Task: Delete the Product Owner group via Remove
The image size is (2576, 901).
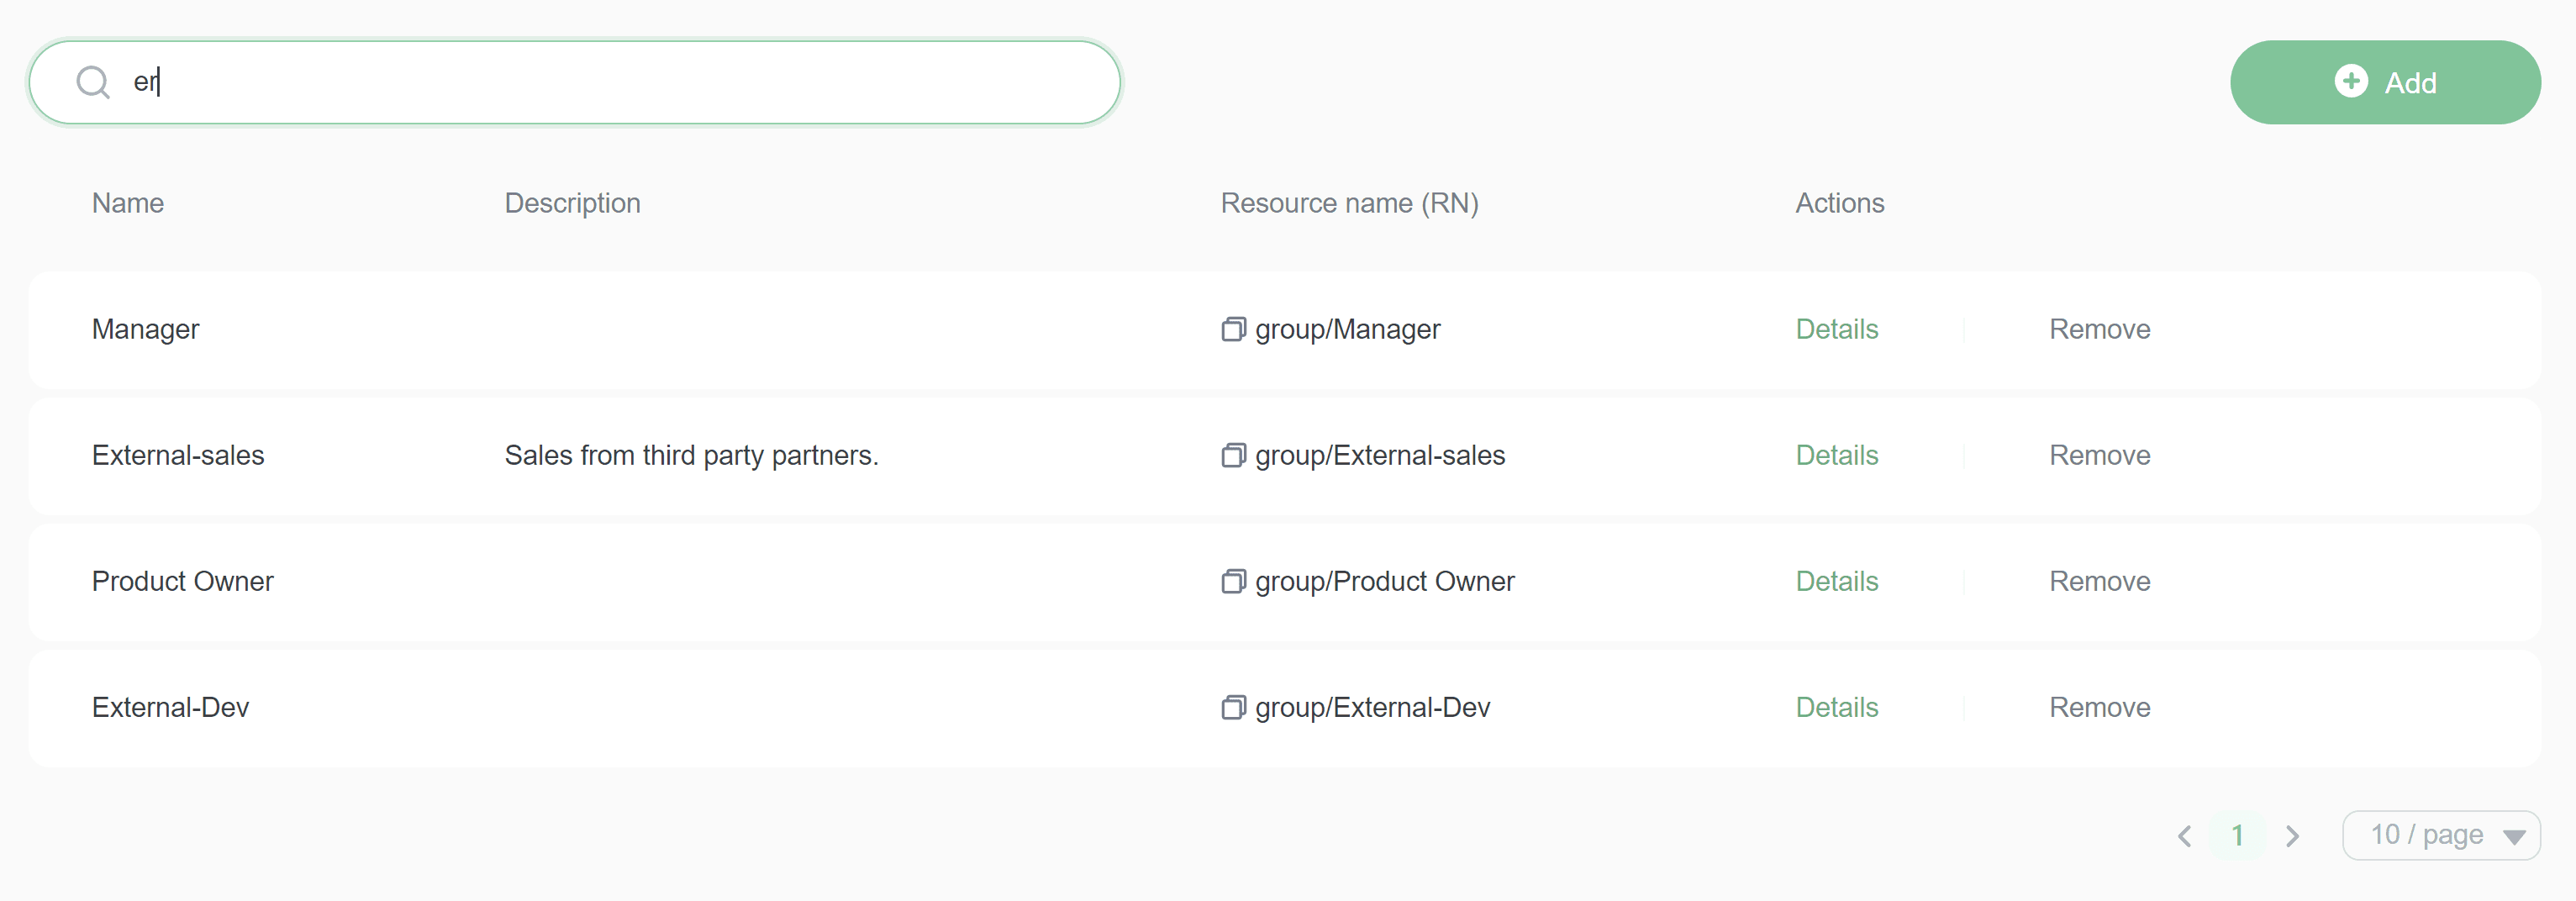Action: click(2099, 581)
